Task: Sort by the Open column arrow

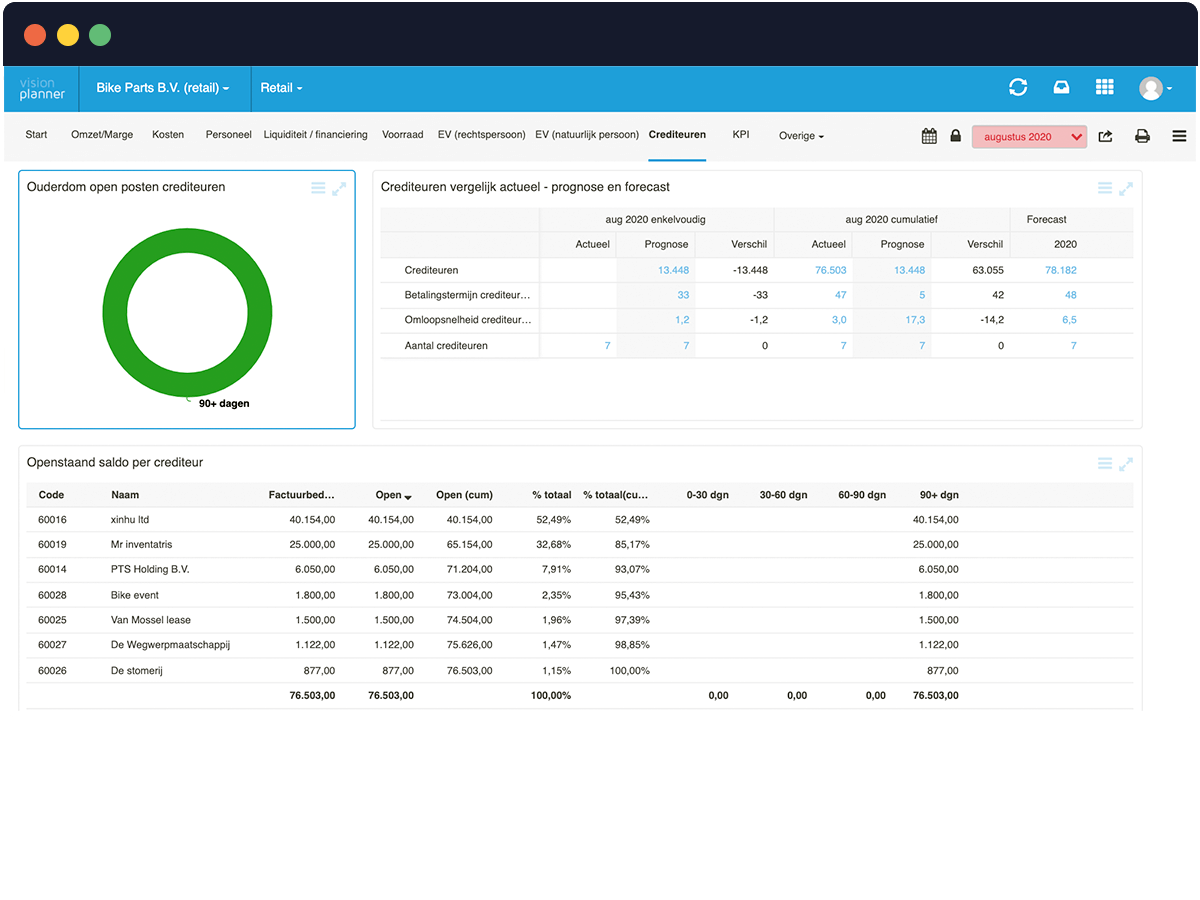Action: click(x=408, y=496)
